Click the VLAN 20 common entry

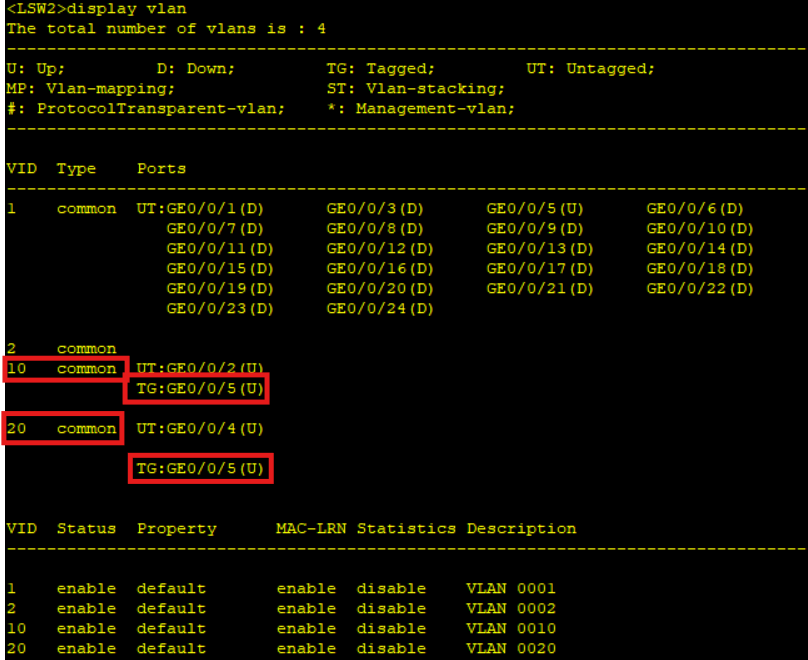tap(62, 429)
